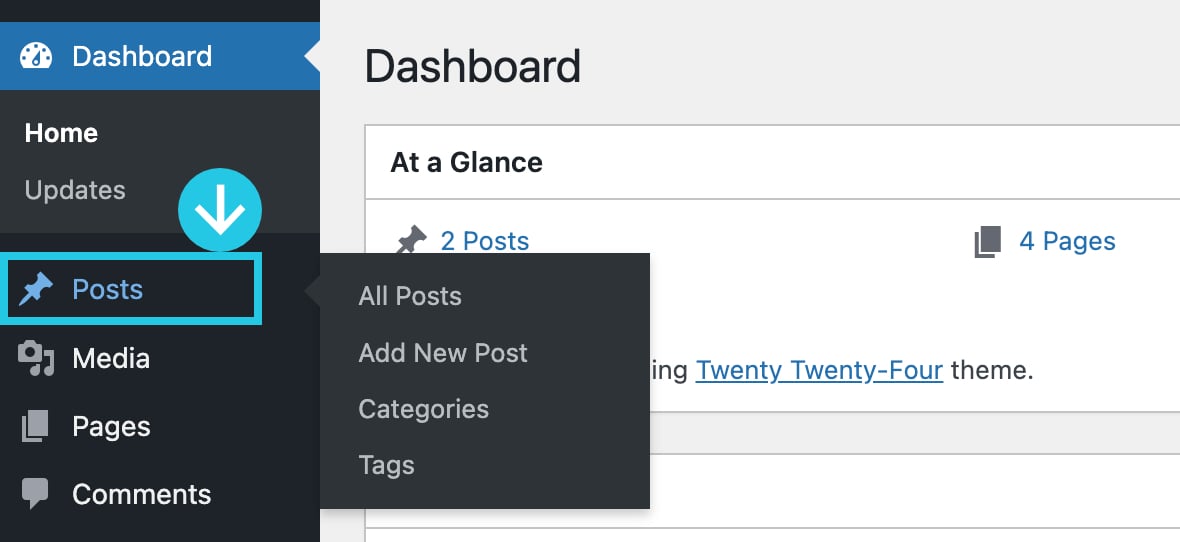Click the pushpin icon beside Posts in sidebar
The image size is (1180, 542).
tap(35, 289)
